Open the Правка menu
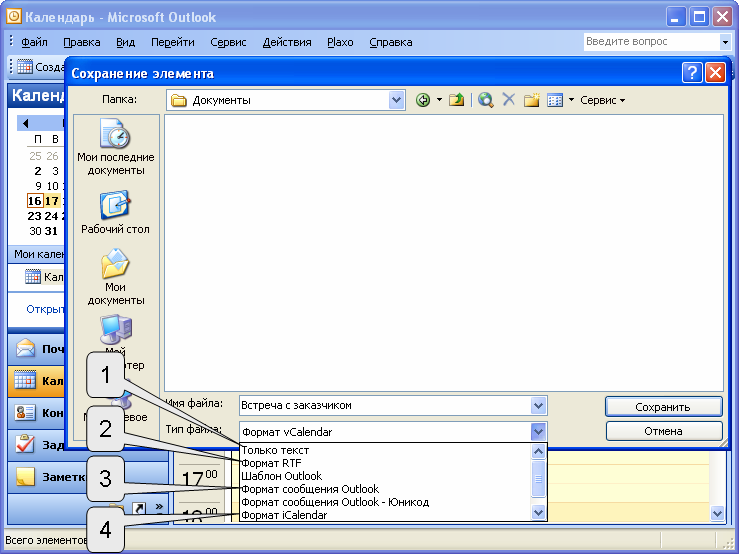 coord(82,42)
